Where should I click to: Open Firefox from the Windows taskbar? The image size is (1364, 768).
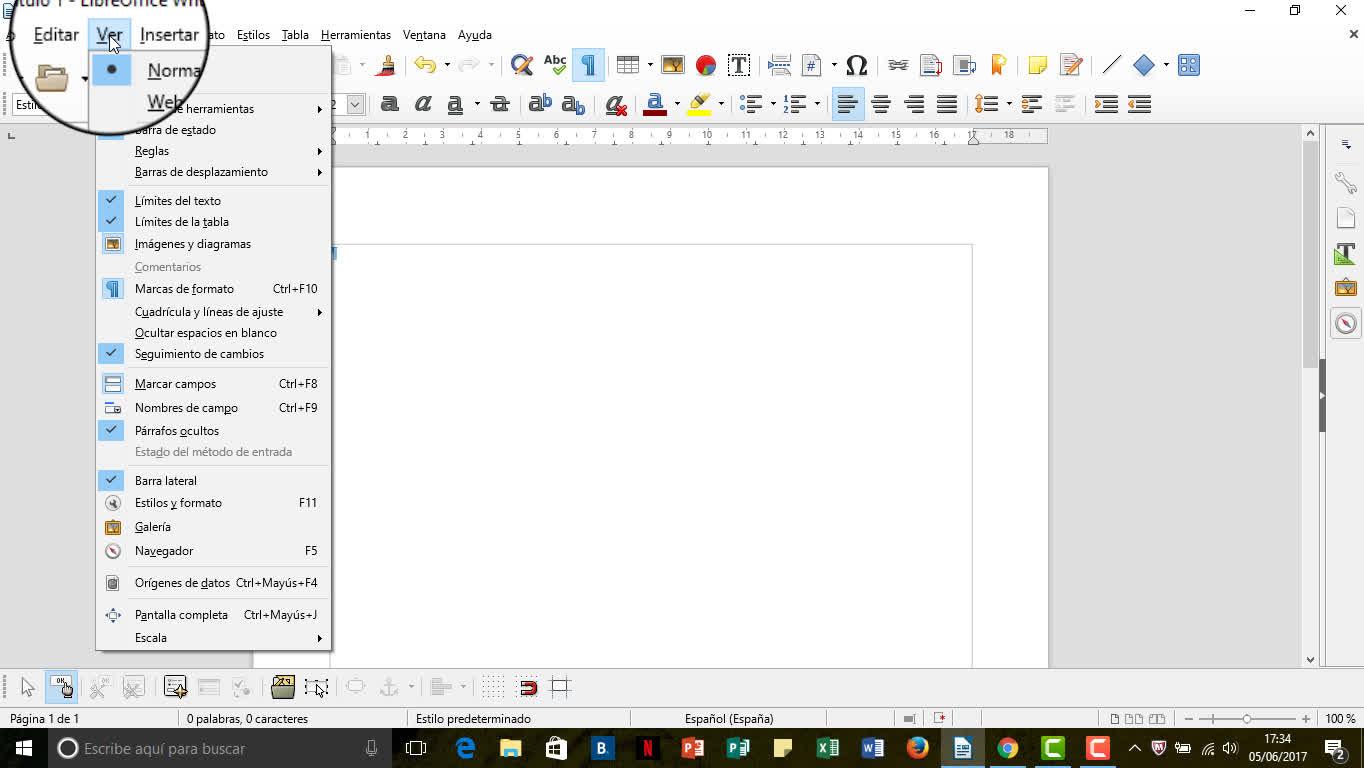917,748
